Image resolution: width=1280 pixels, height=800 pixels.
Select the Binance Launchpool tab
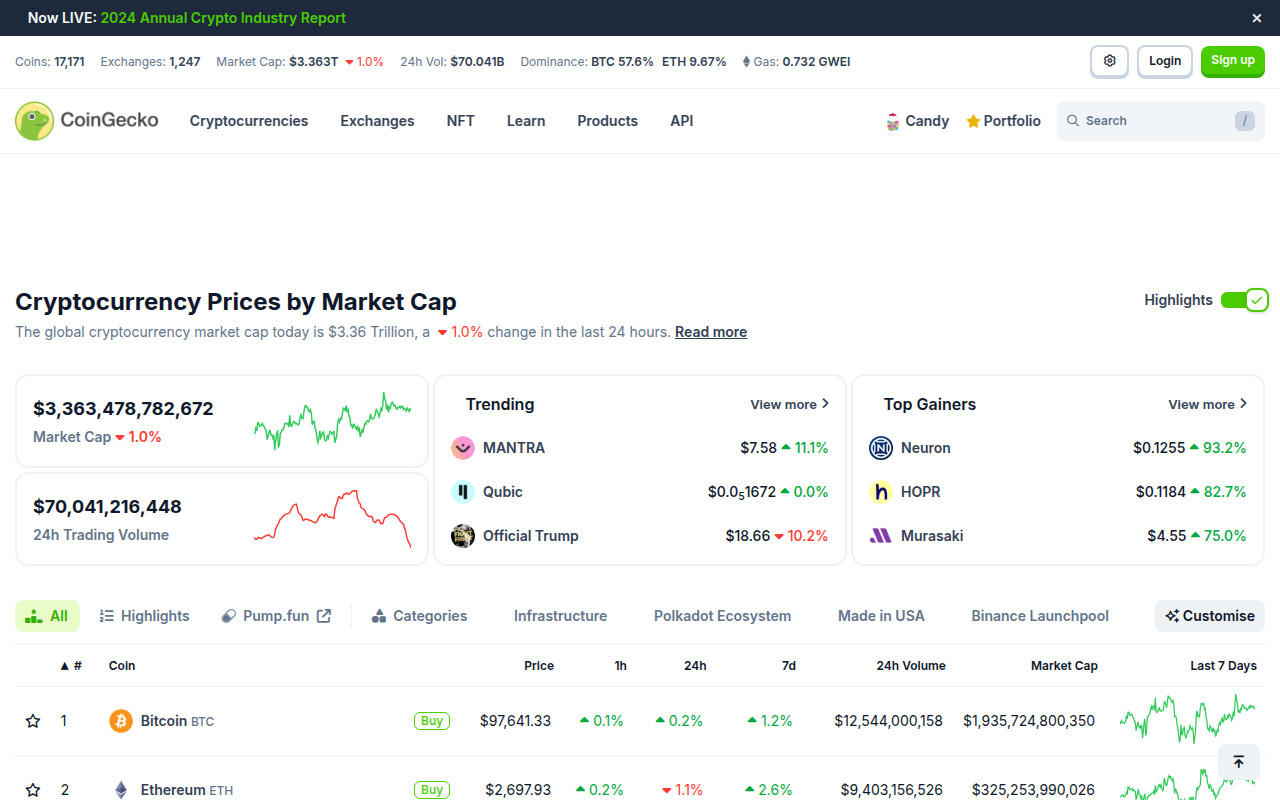[1040, 616]
